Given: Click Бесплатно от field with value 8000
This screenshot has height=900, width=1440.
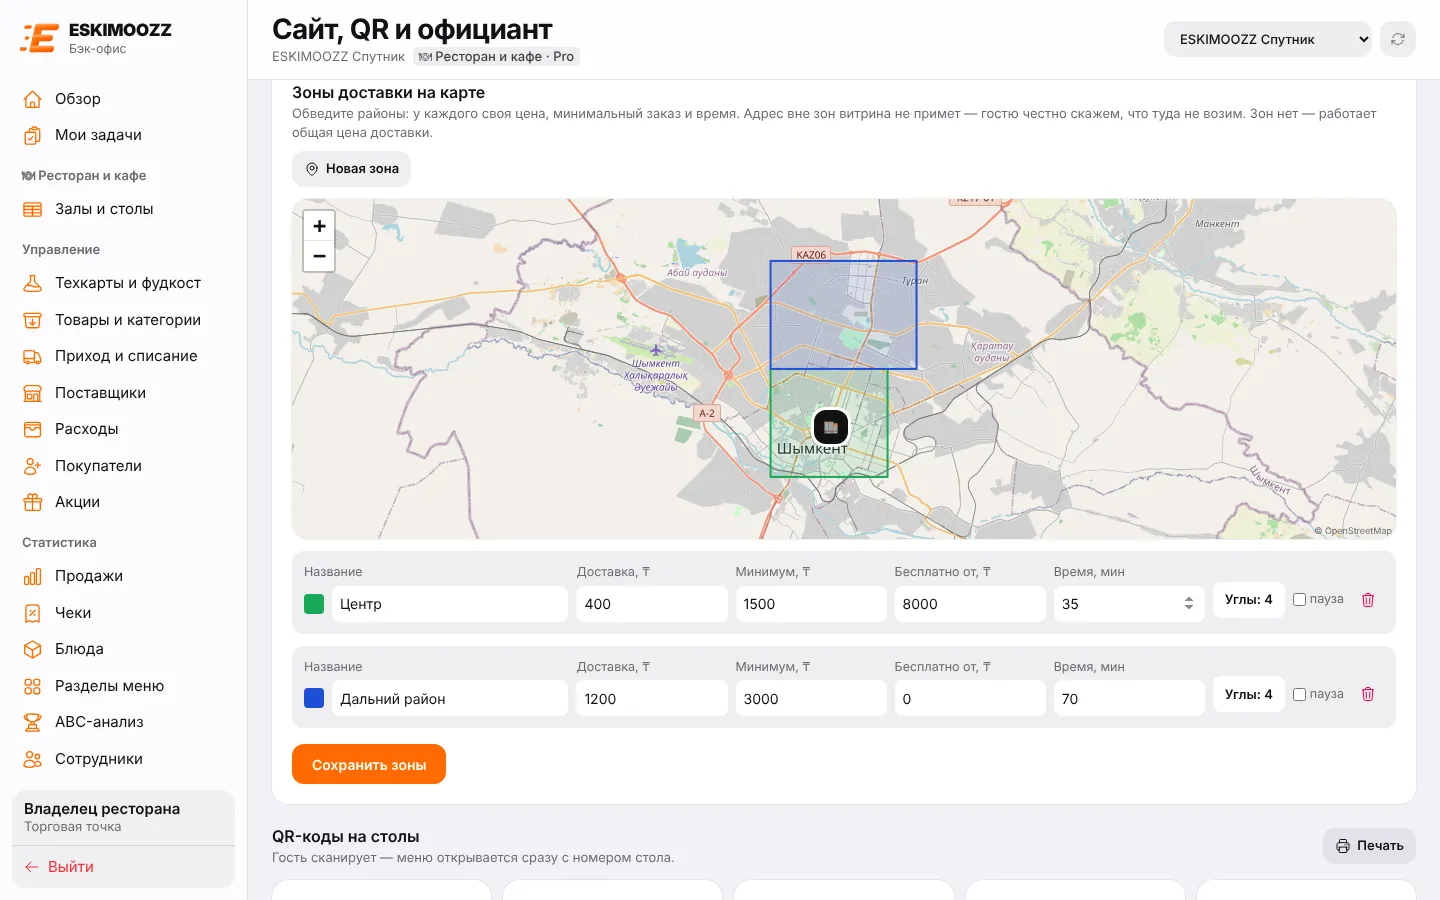Looking at the screenshot, I should [x=970, y=604].
